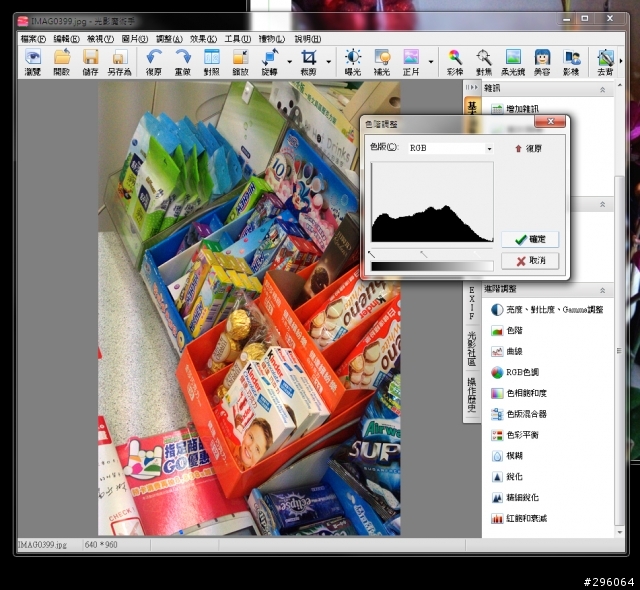Apply 精細銳化 fine sharpen
640x590 pixels.
click(x=514, y=497)
